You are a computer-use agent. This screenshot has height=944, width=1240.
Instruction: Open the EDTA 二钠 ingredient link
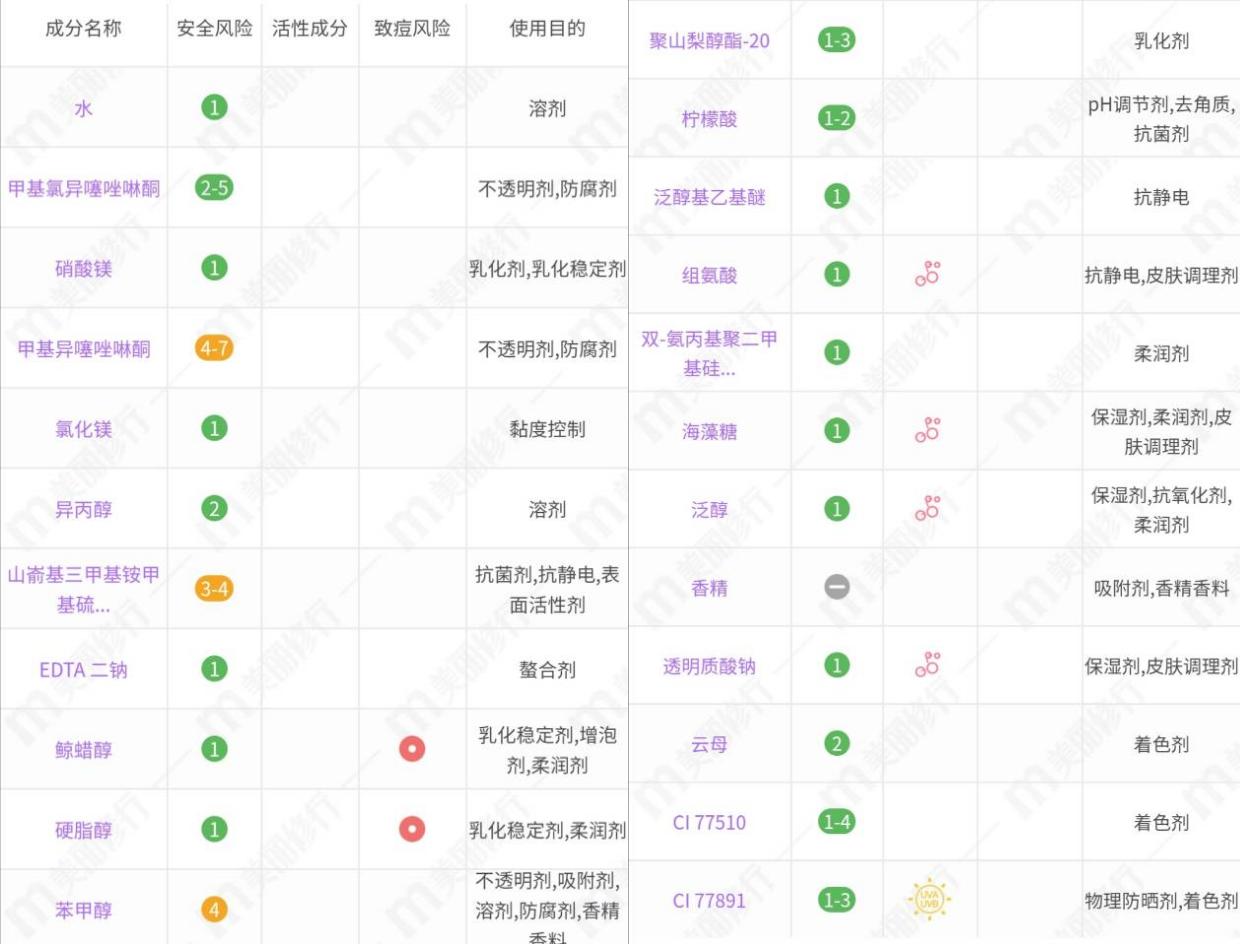pos(83,670)
